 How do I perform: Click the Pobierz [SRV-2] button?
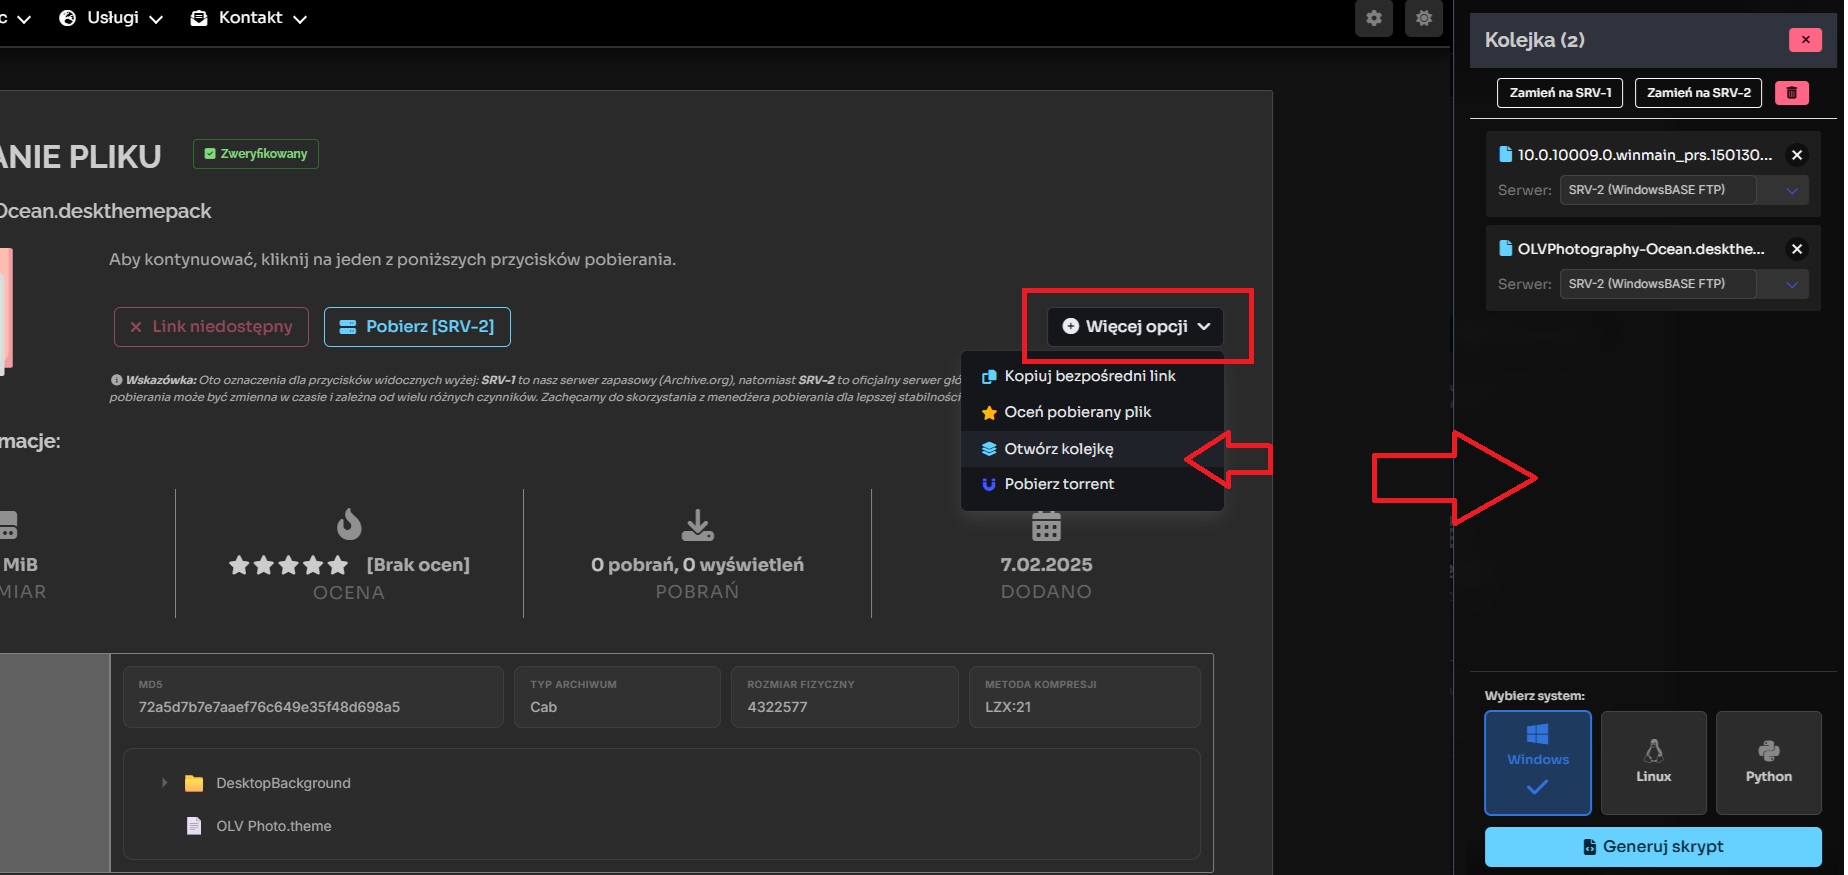[x=417, y=327]
